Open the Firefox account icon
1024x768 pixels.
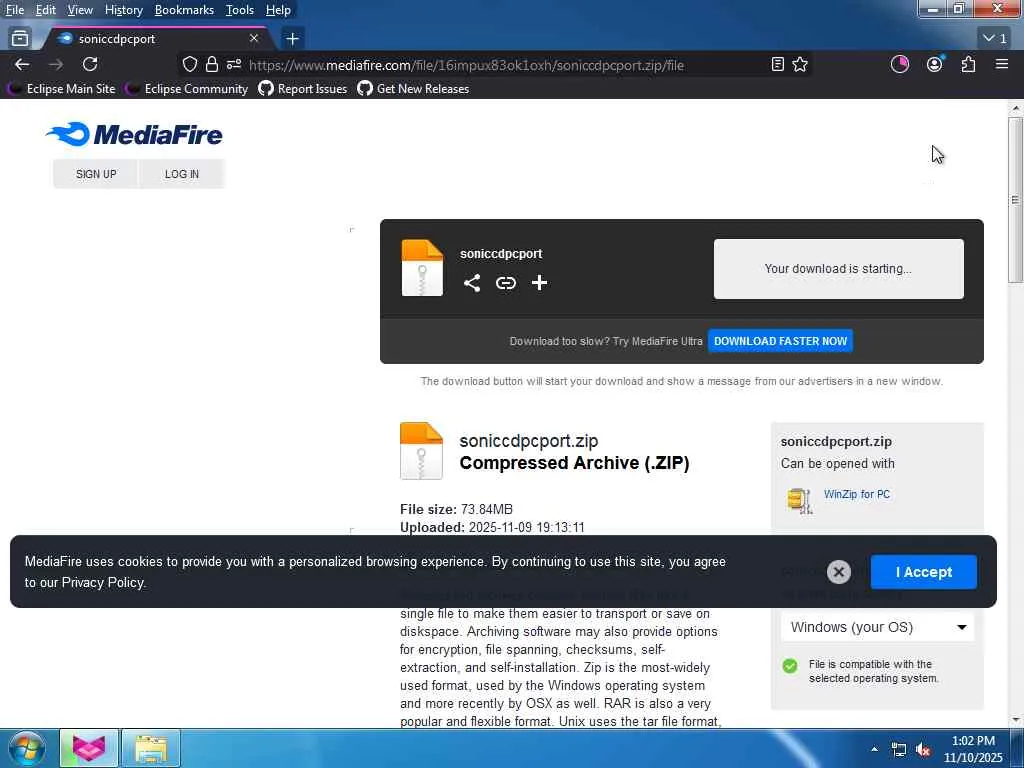pos(935,64)
